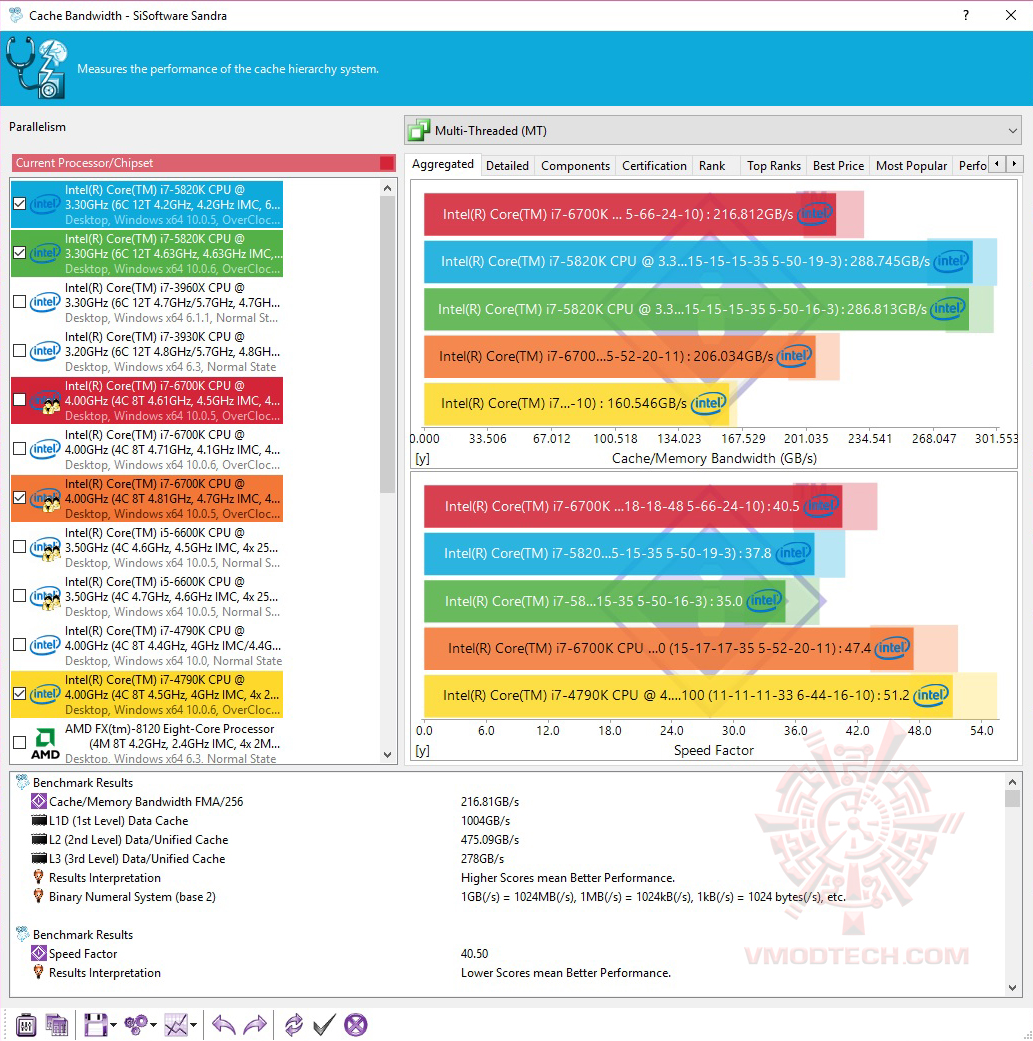This screenshot has width=1033, height=1041.
Task: Select the i7-4790K 4.4GHz list entry
Action: pyautogui.click(x=147, y=645)
